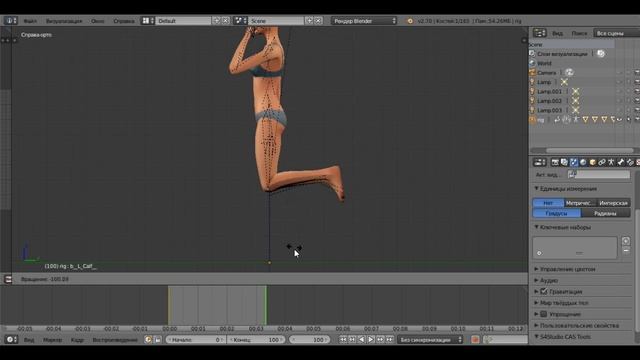Click the Конец end frame field
This screenshot has height=360, width=640.
(x=256, y=339)
